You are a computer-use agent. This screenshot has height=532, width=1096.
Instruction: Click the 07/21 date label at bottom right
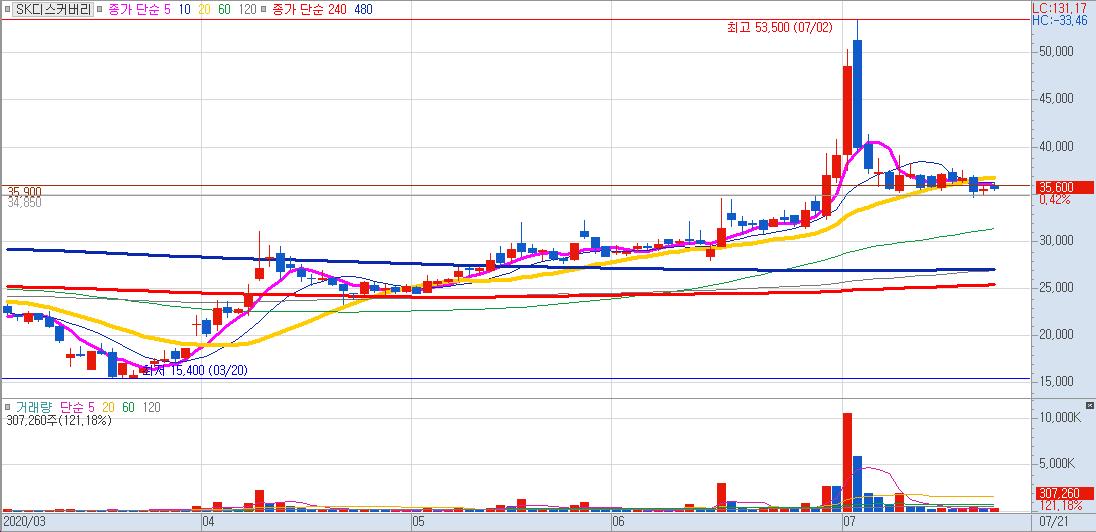point(1055,522)
